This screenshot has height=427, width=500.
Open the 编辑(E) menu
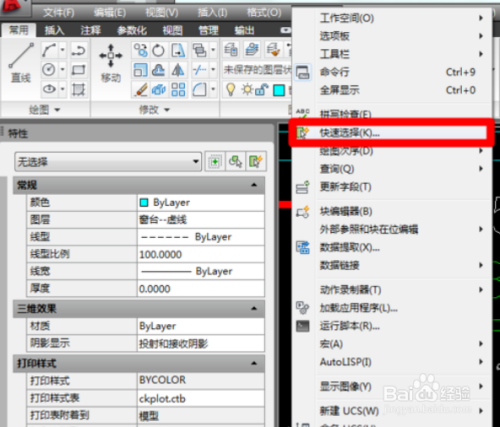(110, 13)
